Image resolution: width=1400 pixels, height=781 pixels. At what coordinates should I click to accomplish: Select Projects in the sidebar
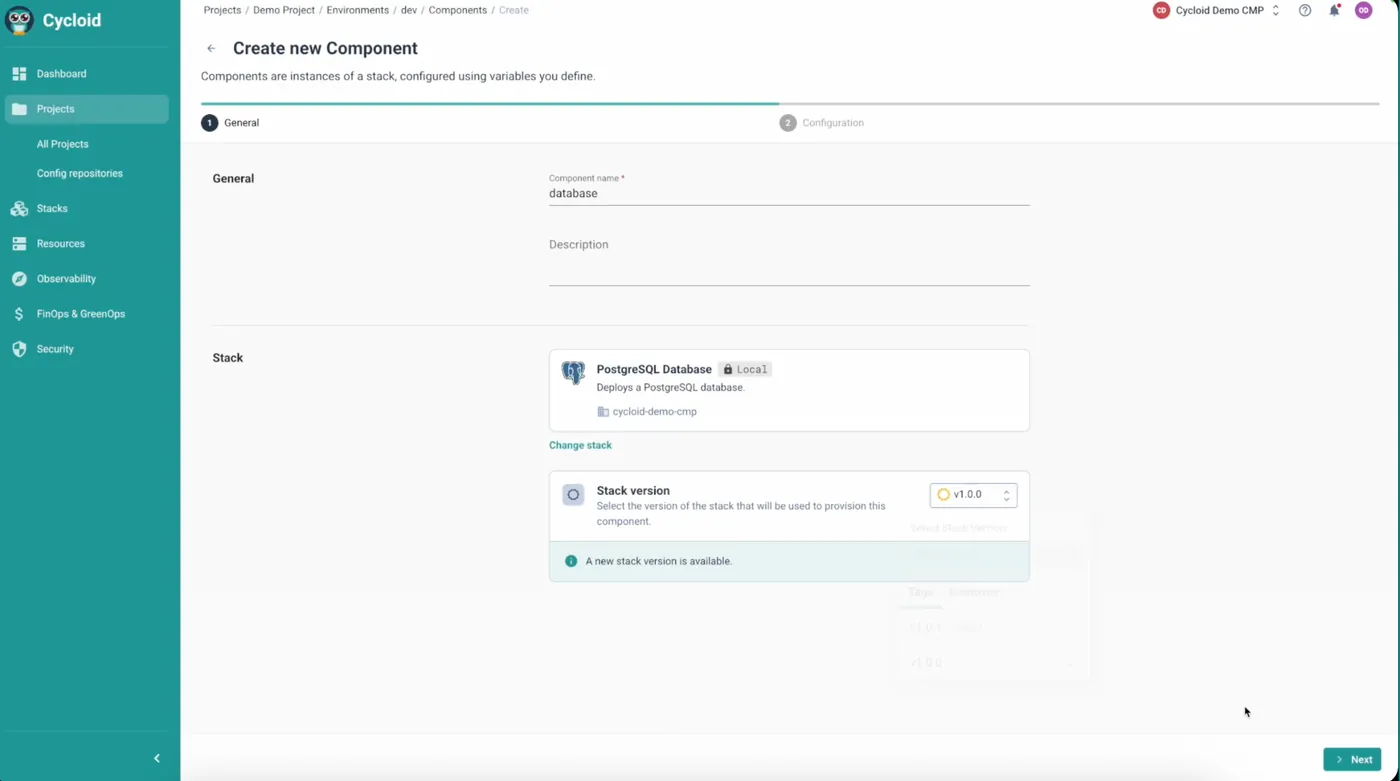[x=87, y=109]
